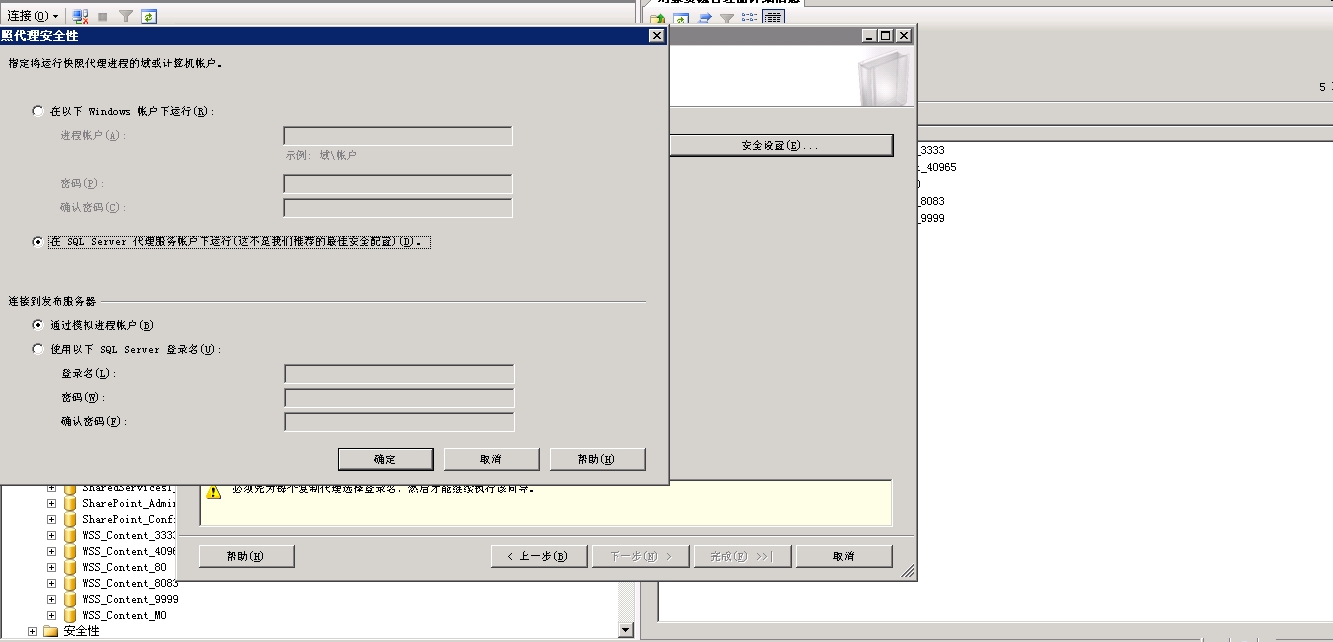
Task: Click the refresh icon in Object Explorer toolbar
Action: coord(149,16)
